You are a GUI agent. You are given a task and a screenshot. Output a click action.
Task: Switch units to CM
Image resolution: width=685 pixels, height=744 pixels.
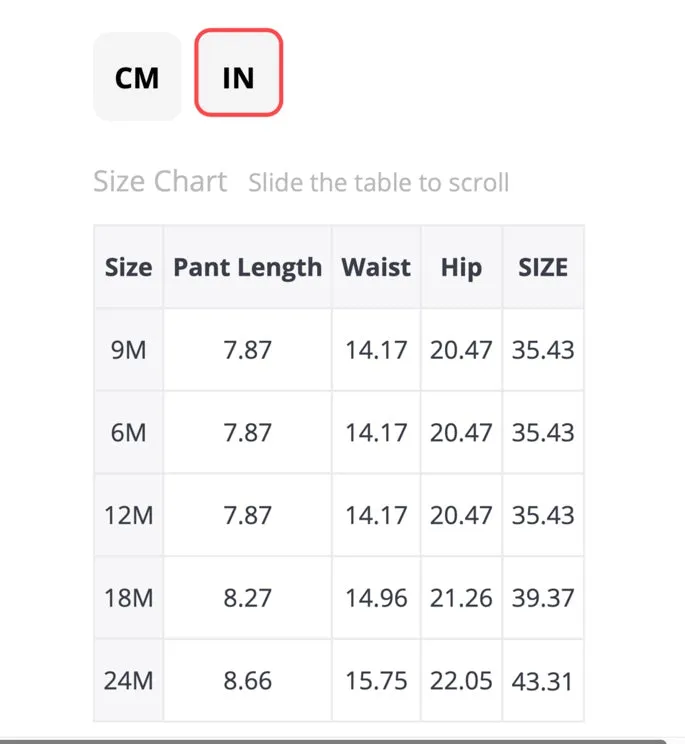tap(137, 76)
